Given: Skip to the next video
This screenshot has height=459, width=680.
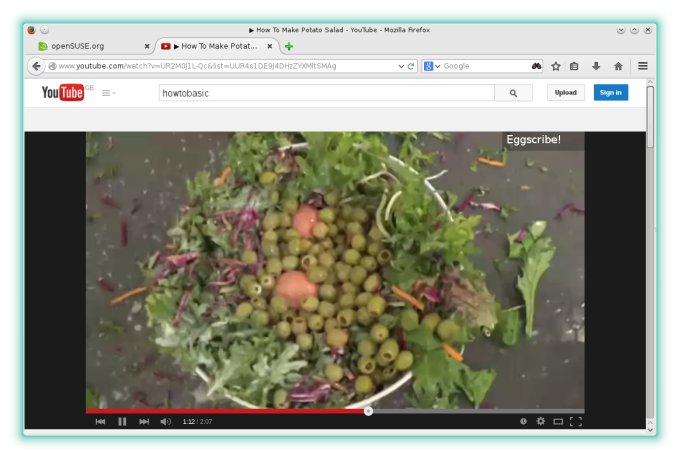Looking at the screenshot, I should click(x=144, y=421).
